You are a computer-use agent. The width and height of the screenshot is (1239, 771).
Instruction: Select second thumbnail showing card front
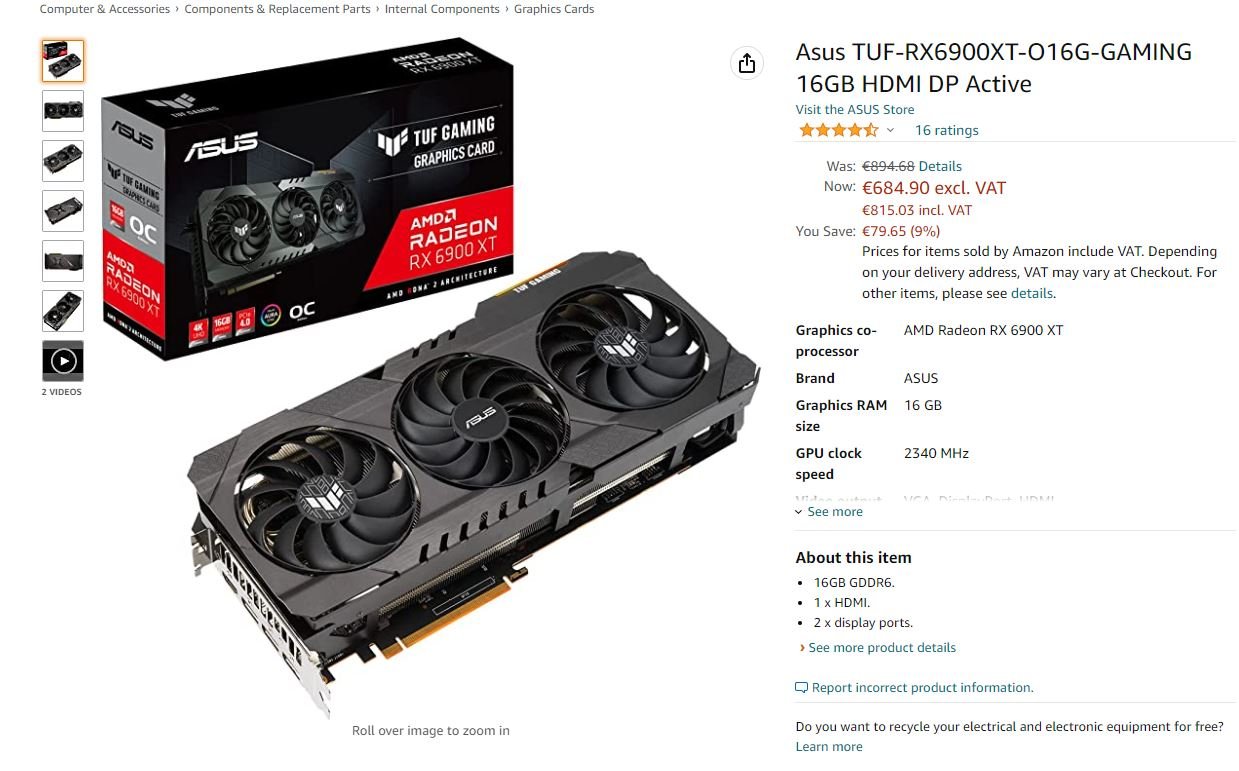pyautogui.click(x=63, y=111)
